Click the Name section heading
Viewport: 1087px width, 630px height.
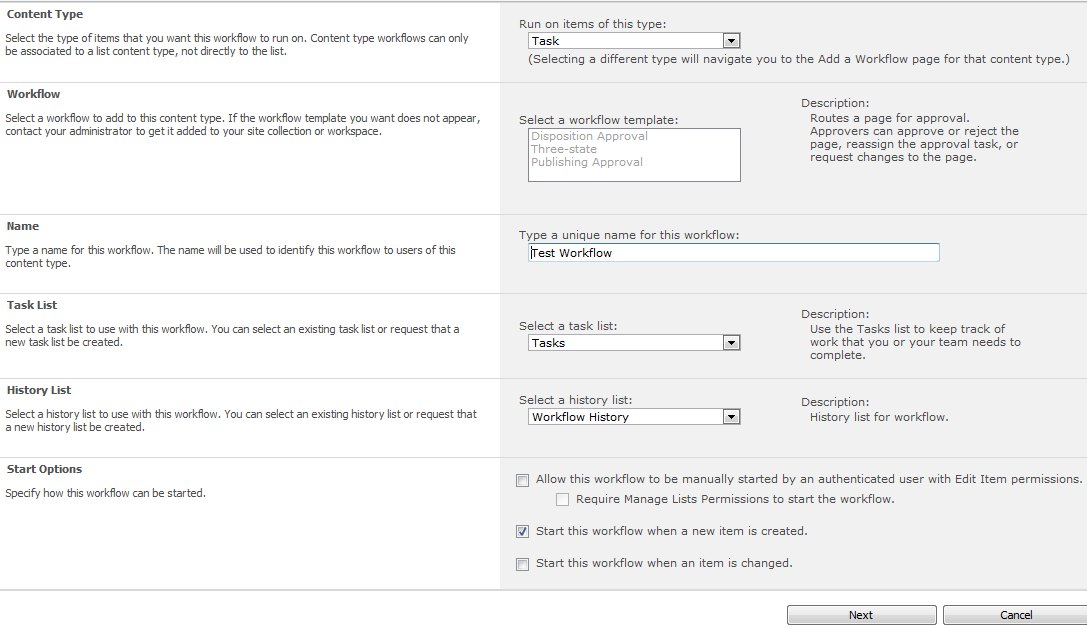23,226
